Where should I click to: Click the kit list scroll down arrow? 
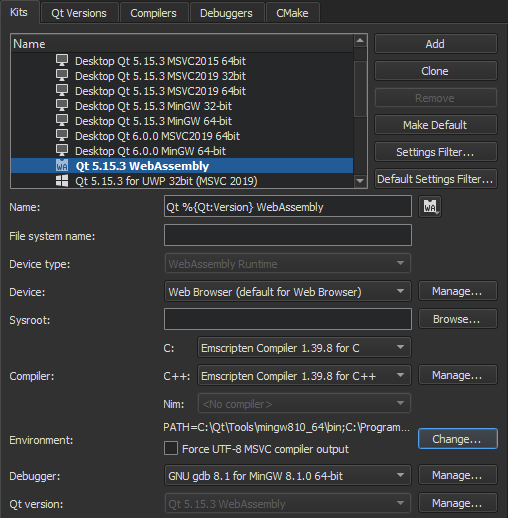tap(360, 181)
